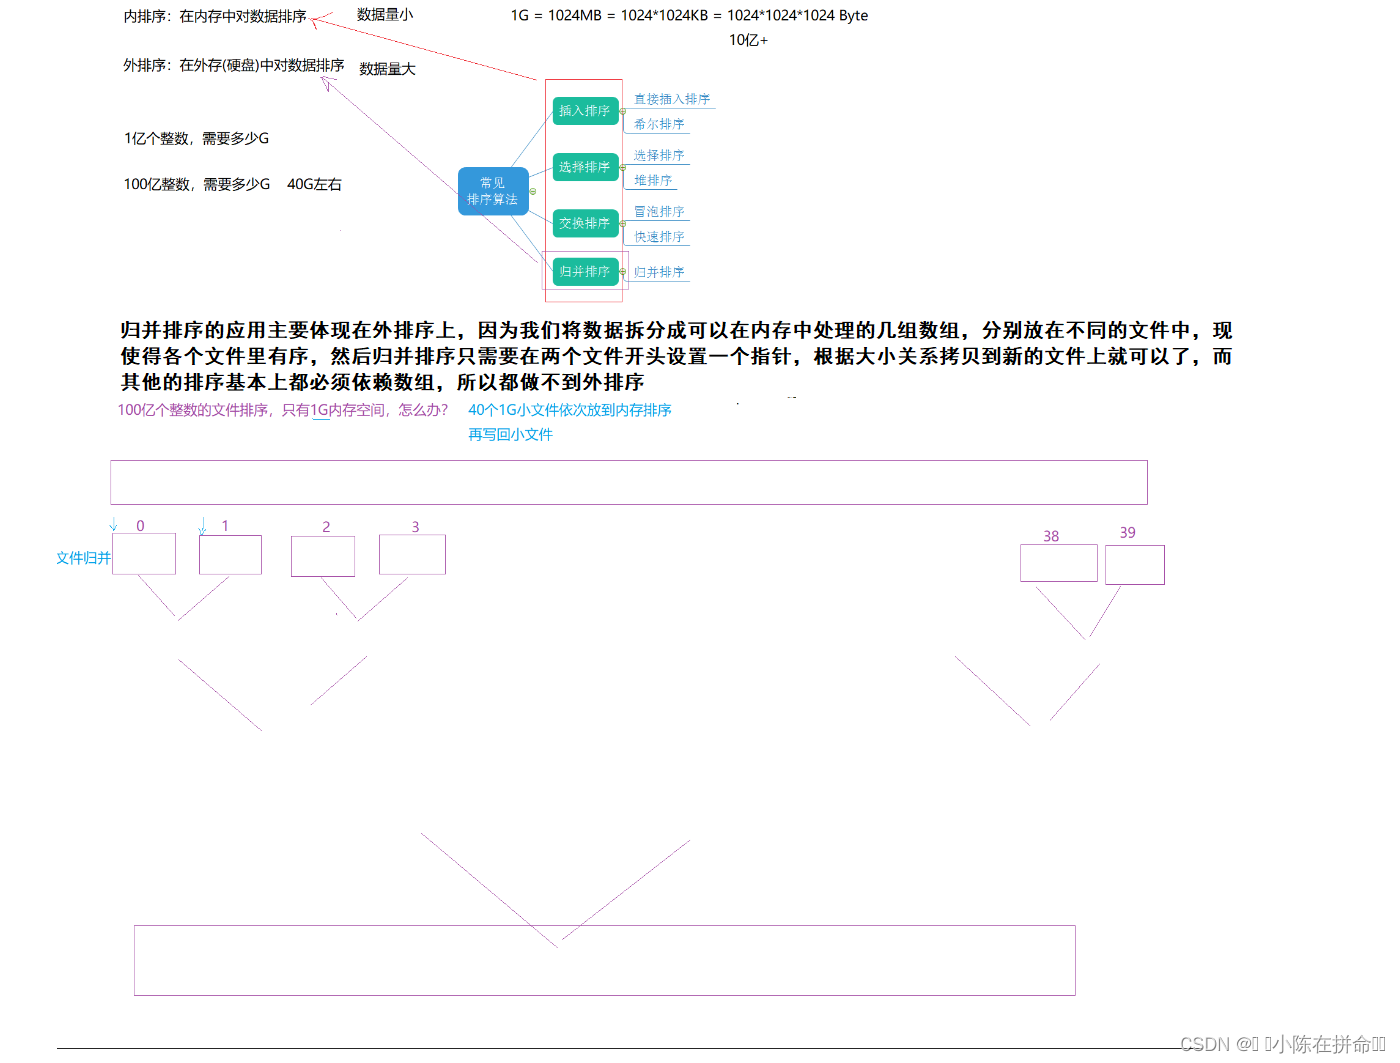1400x1063 pixels.
Task: Open the 希尔排序 leaf item
Action: pos(659,124)
